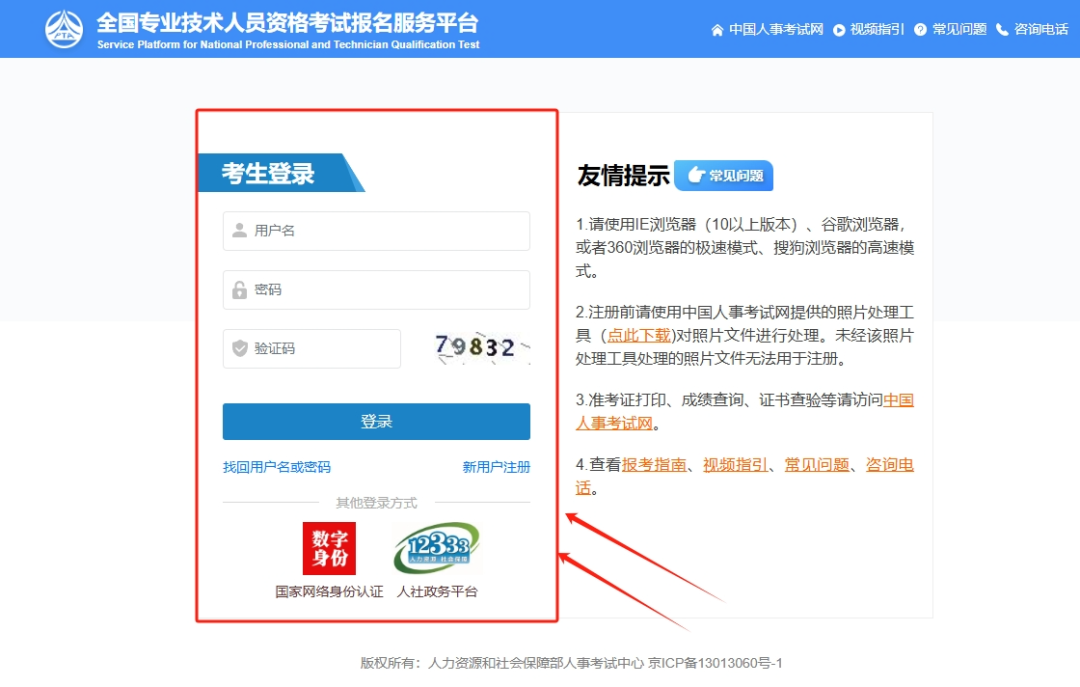Open 新用户注册 link
The image size is (1080, 687).
click(x=496, y=467)
